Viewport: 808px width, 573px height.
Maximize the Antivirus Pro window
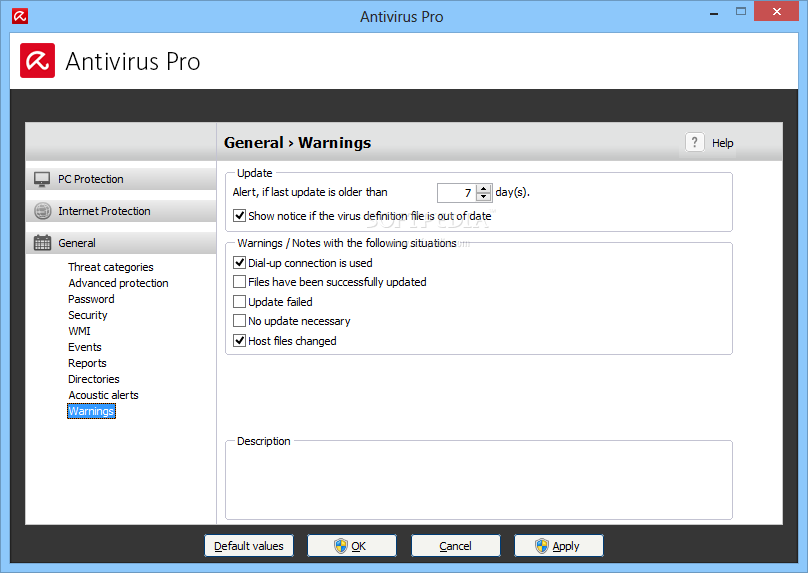(x=741, y=11)
